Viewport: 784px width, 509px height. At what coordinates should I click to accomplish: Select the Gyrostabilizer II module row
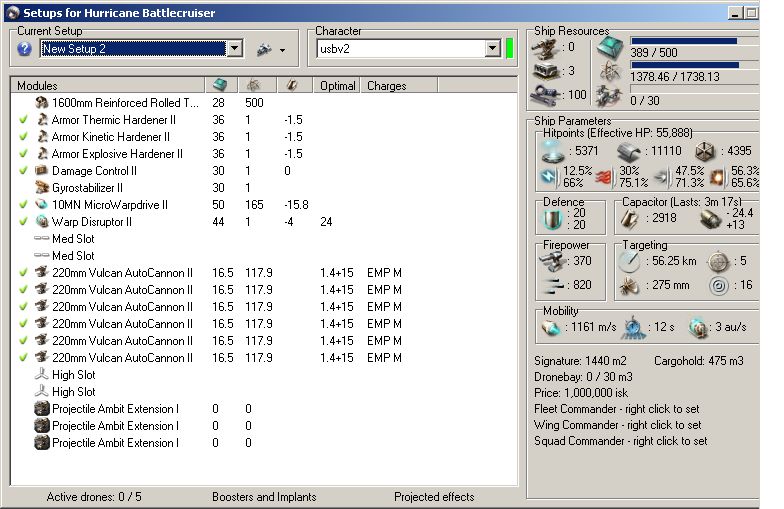coord(264,188)
